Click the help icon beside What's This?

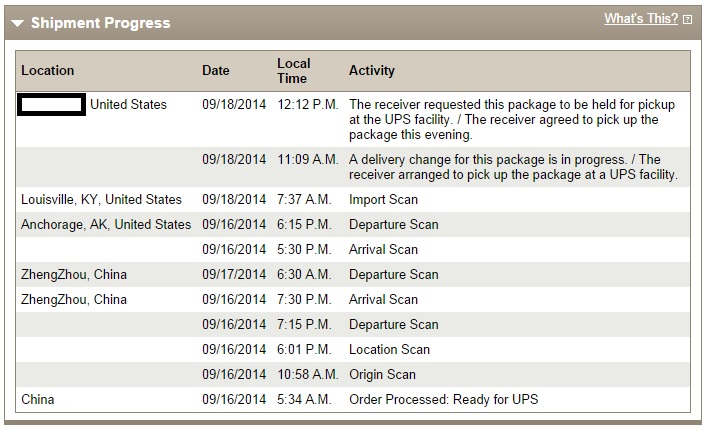coord(687,19)
